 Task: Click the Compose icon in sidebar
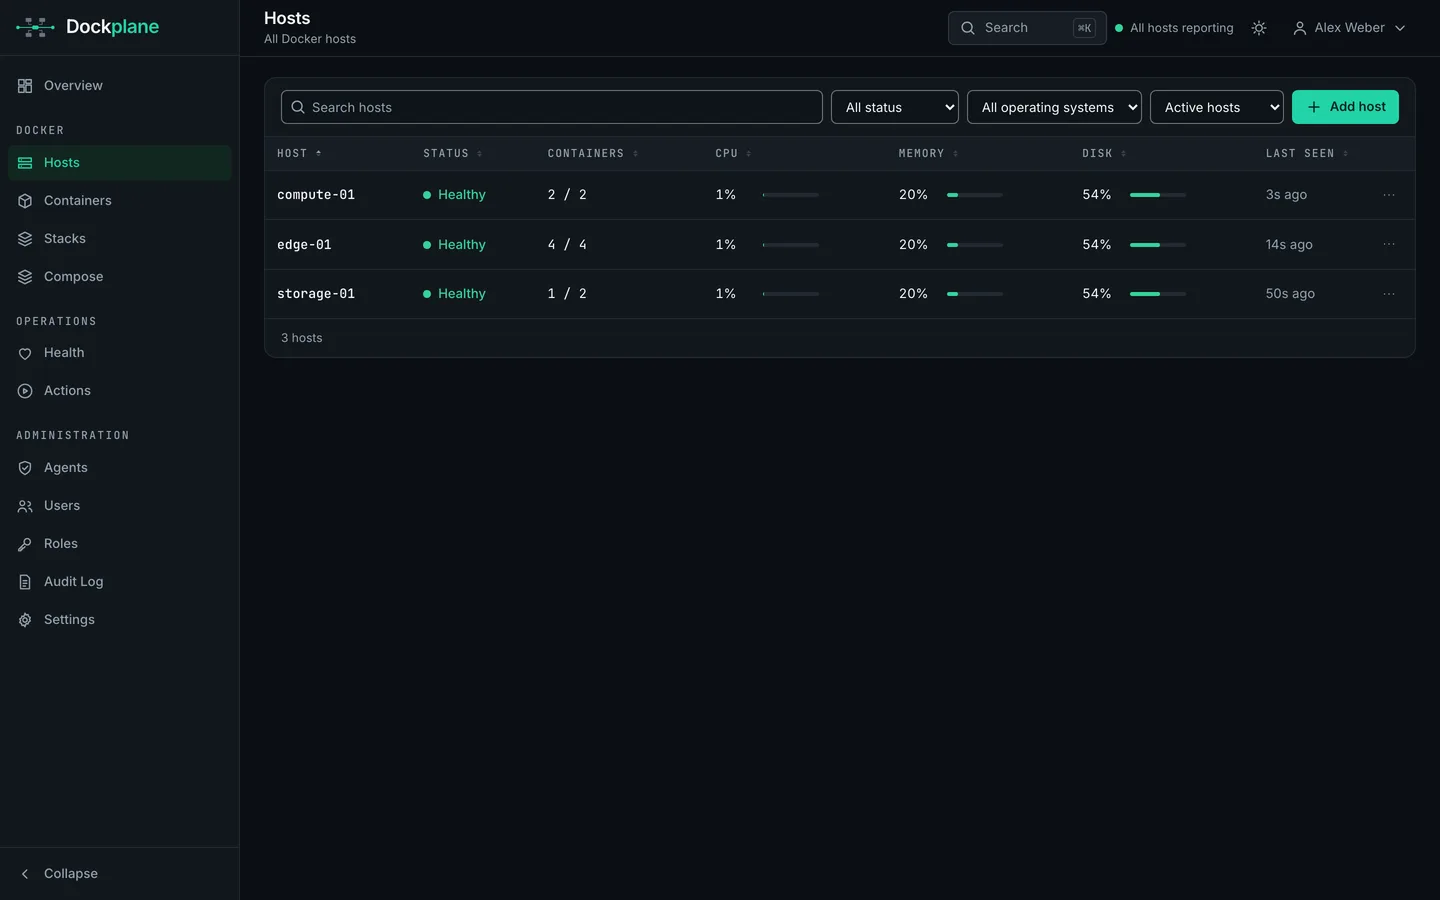pos(25,277)
